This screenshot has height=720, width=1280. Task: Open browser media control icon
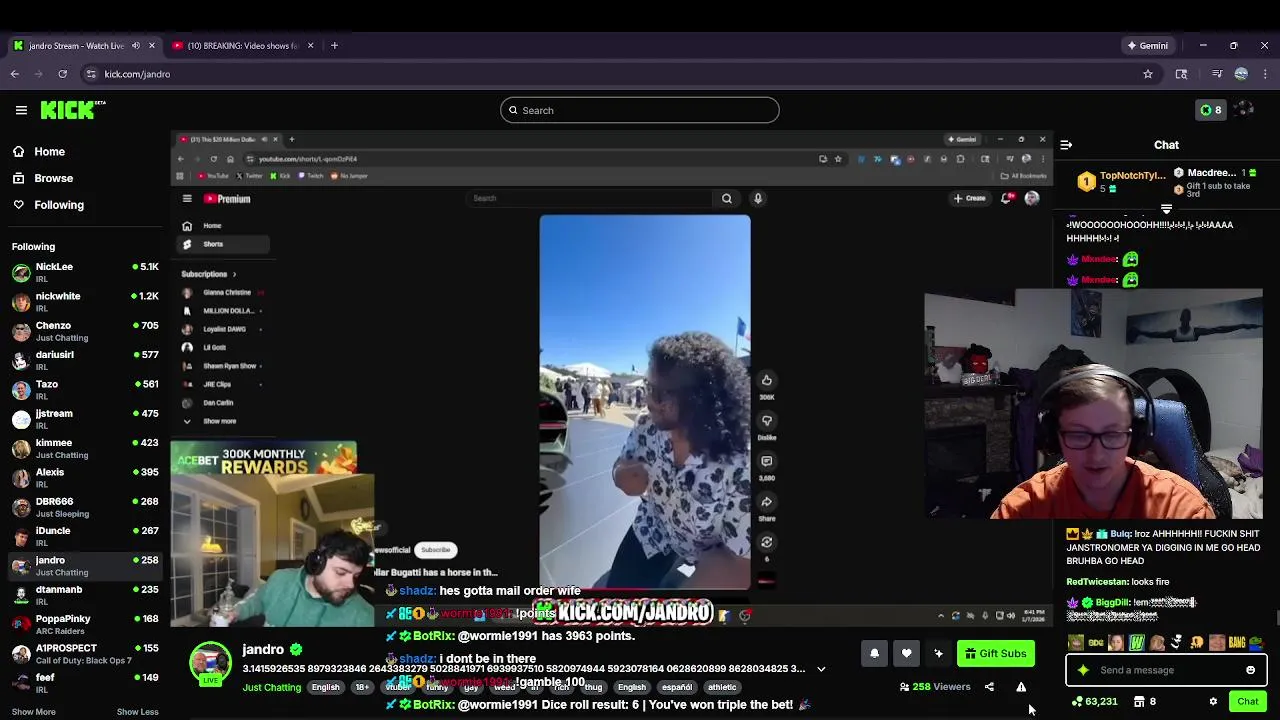(1216, 74)
